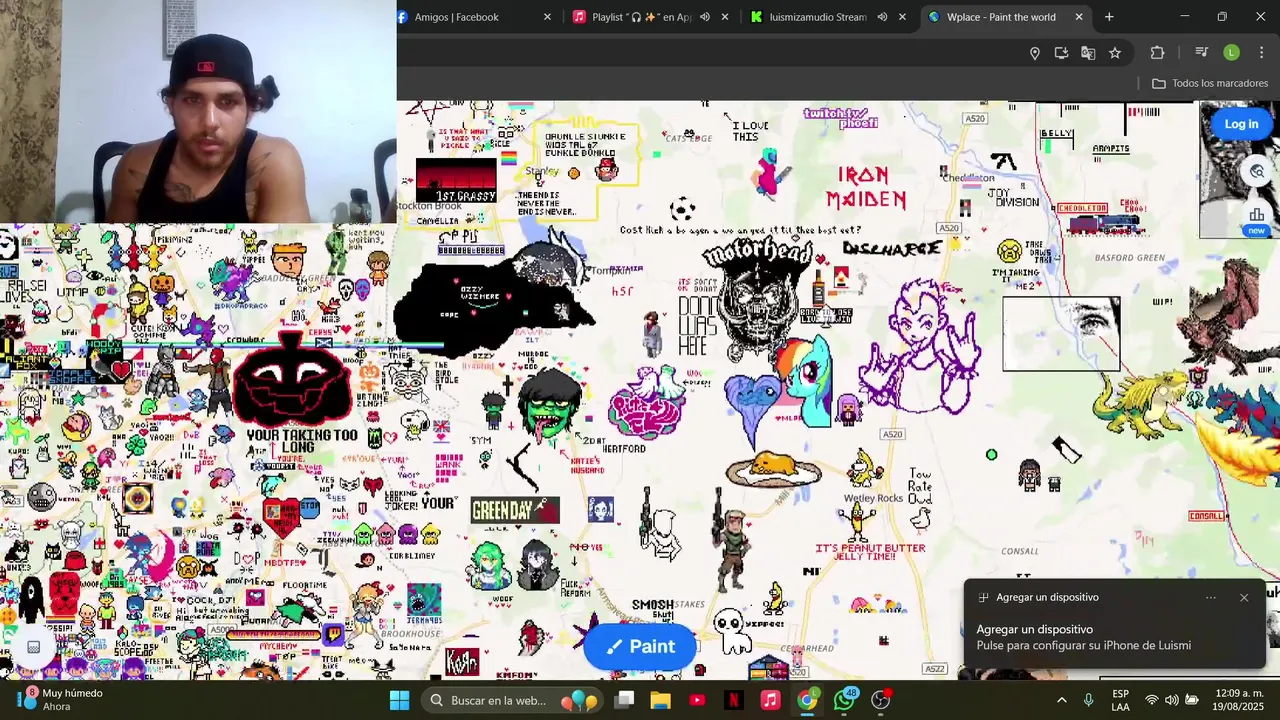Mute audio on the luismizamudio Stream tab
This screenshot has height=720, width=1280.
[x=882, y=17]
